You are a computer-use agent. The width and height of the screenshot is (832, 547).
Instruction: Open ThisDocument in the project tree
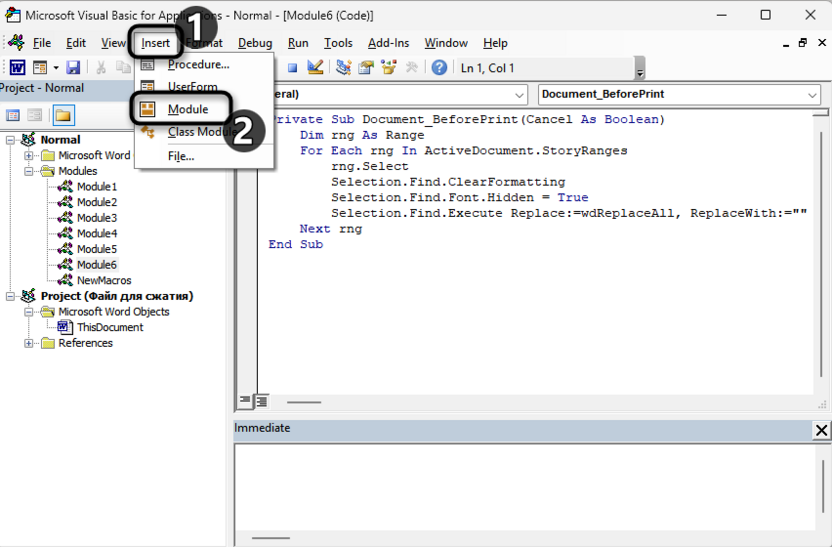tap(109, 327)
